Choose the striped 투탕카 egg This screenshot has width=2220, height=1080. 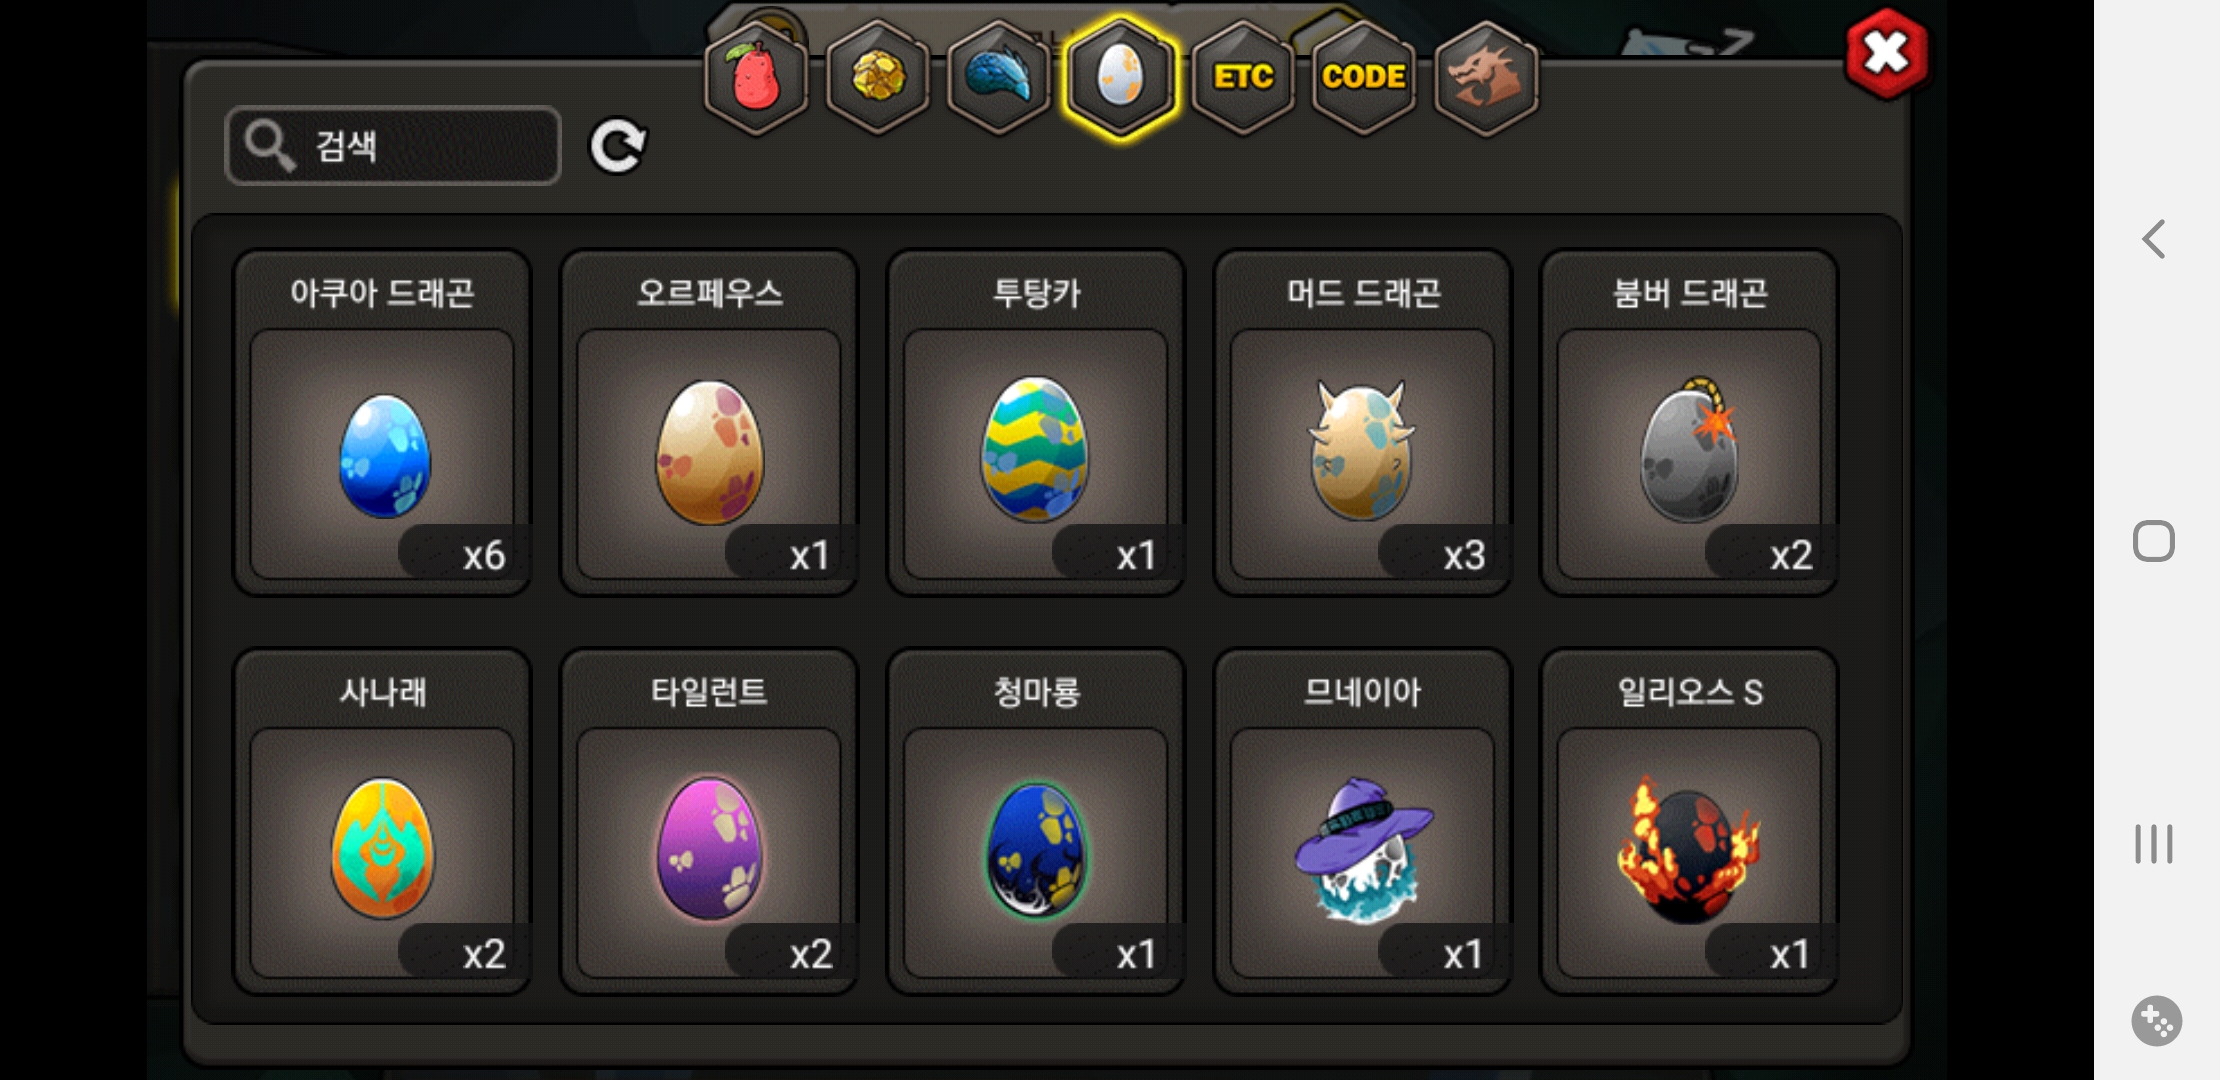pos(1036,422)
